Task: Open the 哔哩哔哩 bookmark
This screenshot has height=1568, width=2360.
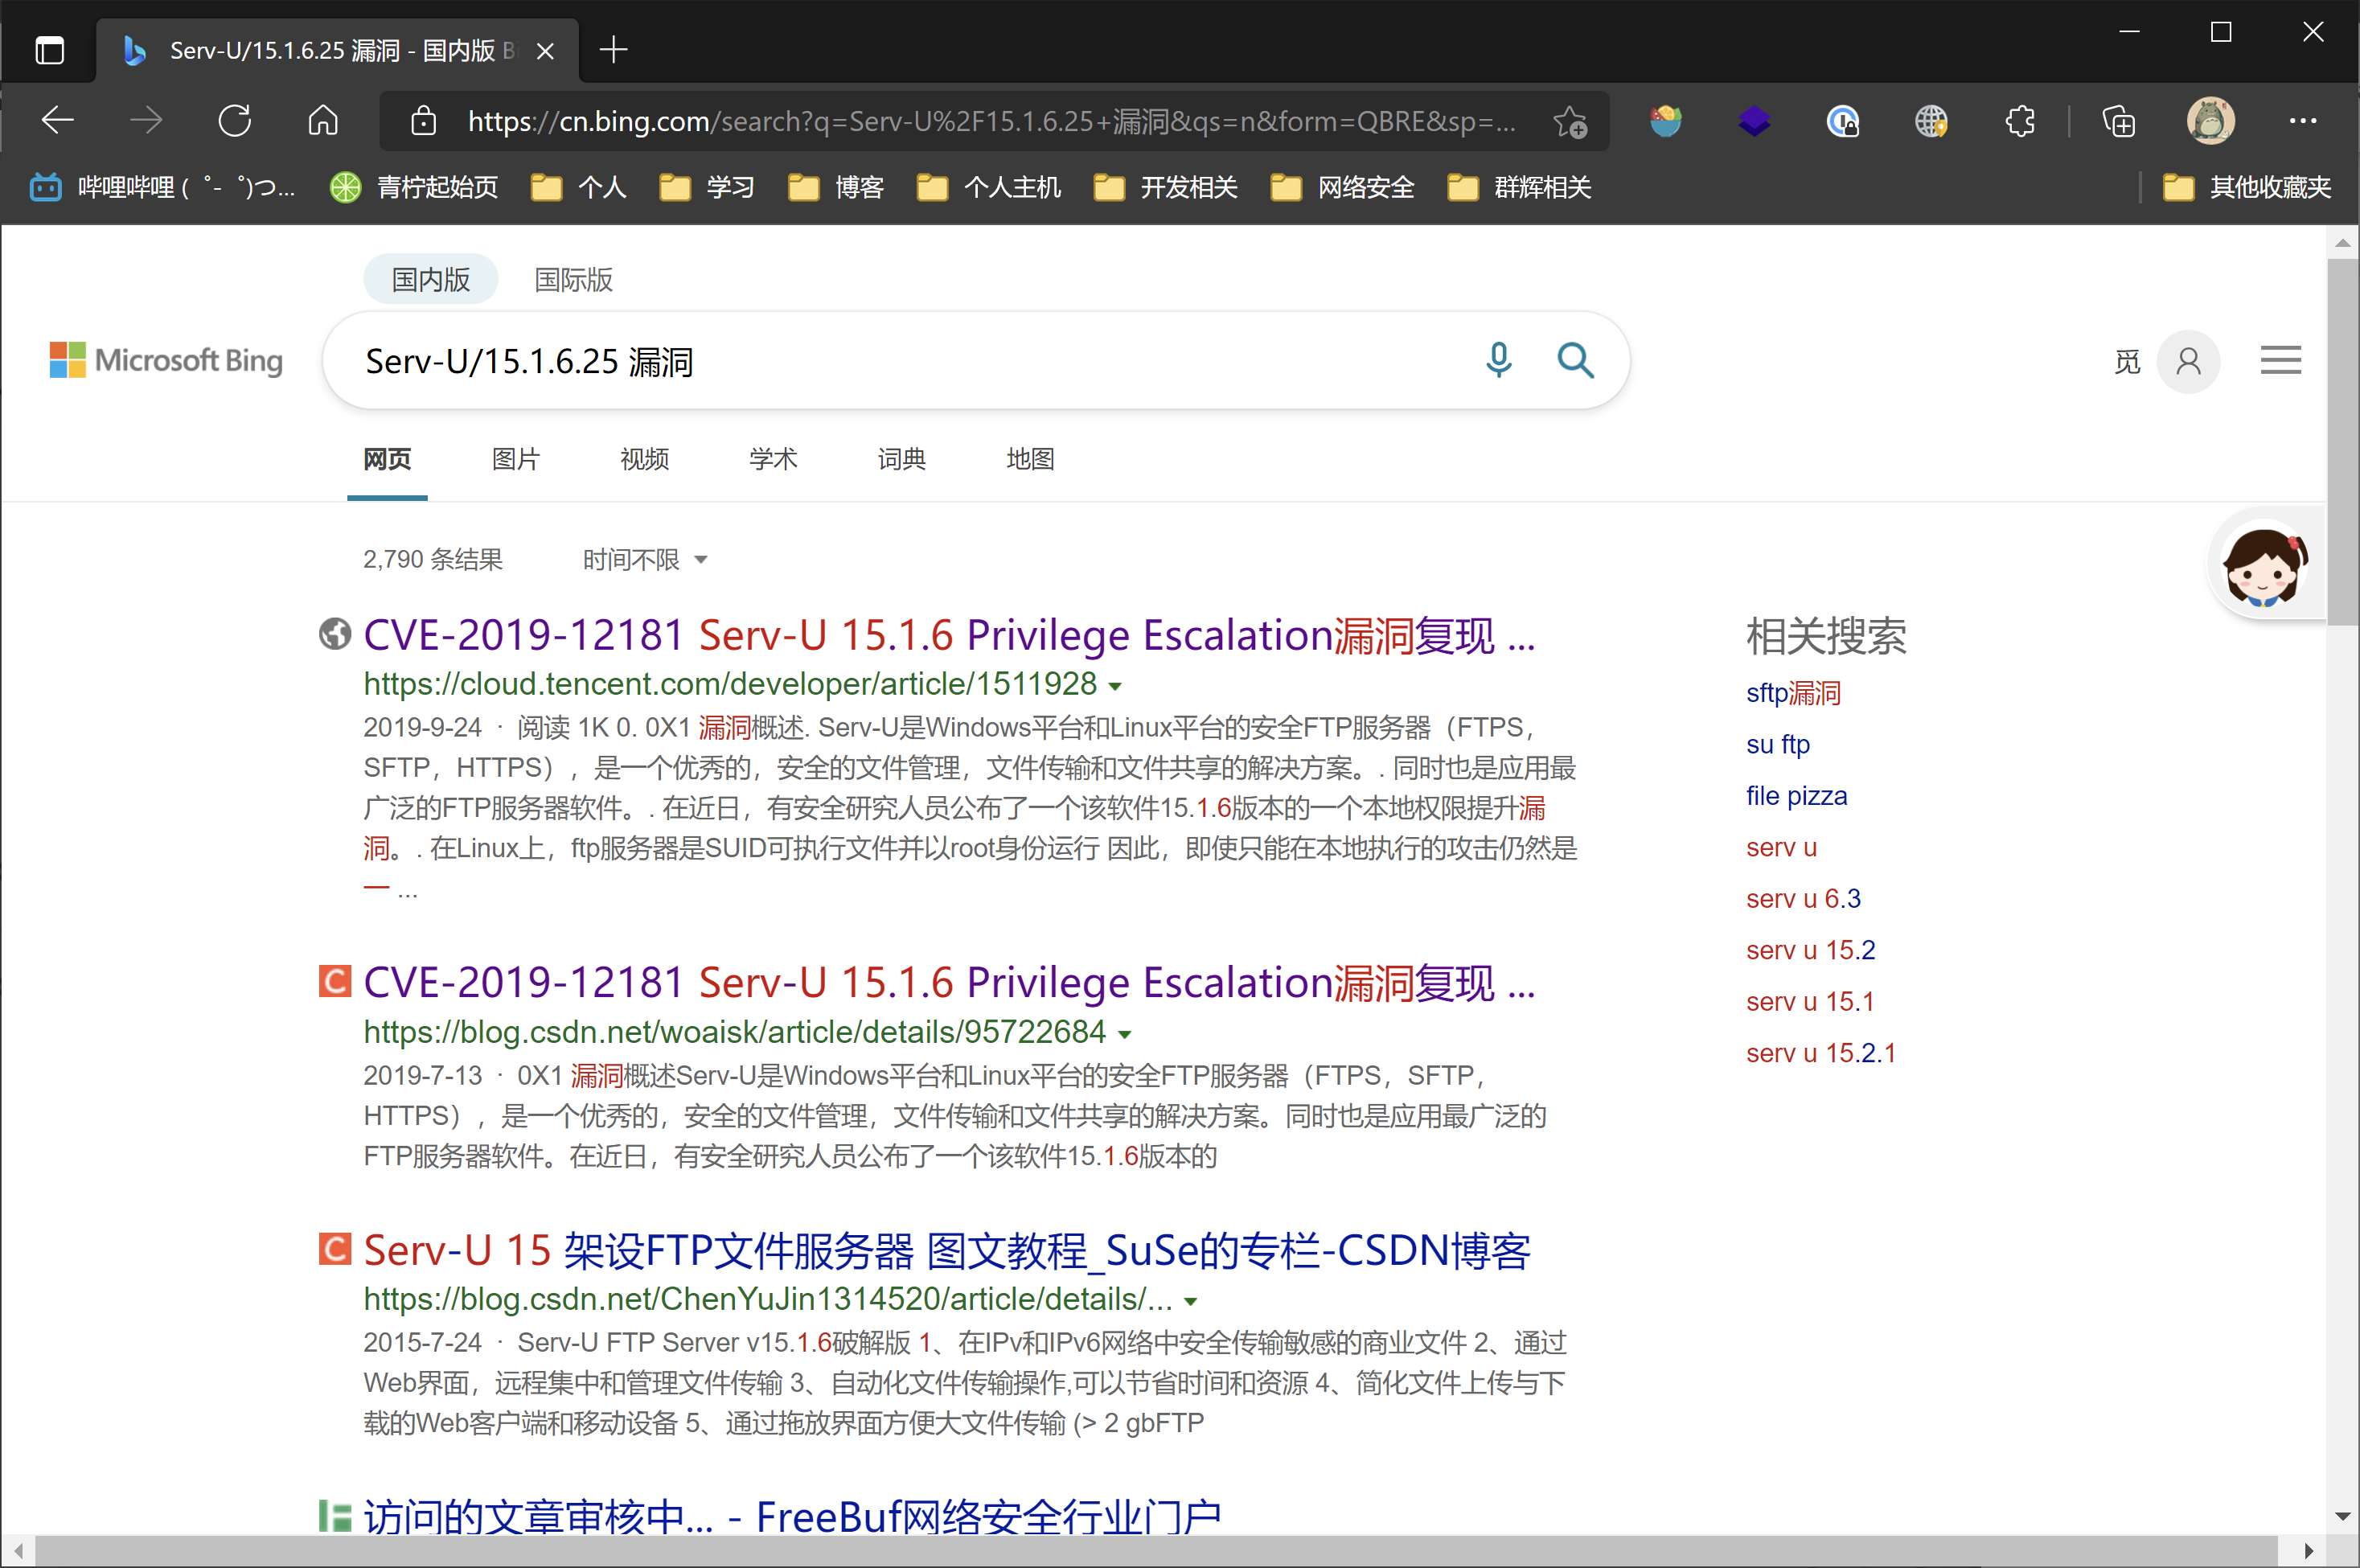Action: point(163,187)
